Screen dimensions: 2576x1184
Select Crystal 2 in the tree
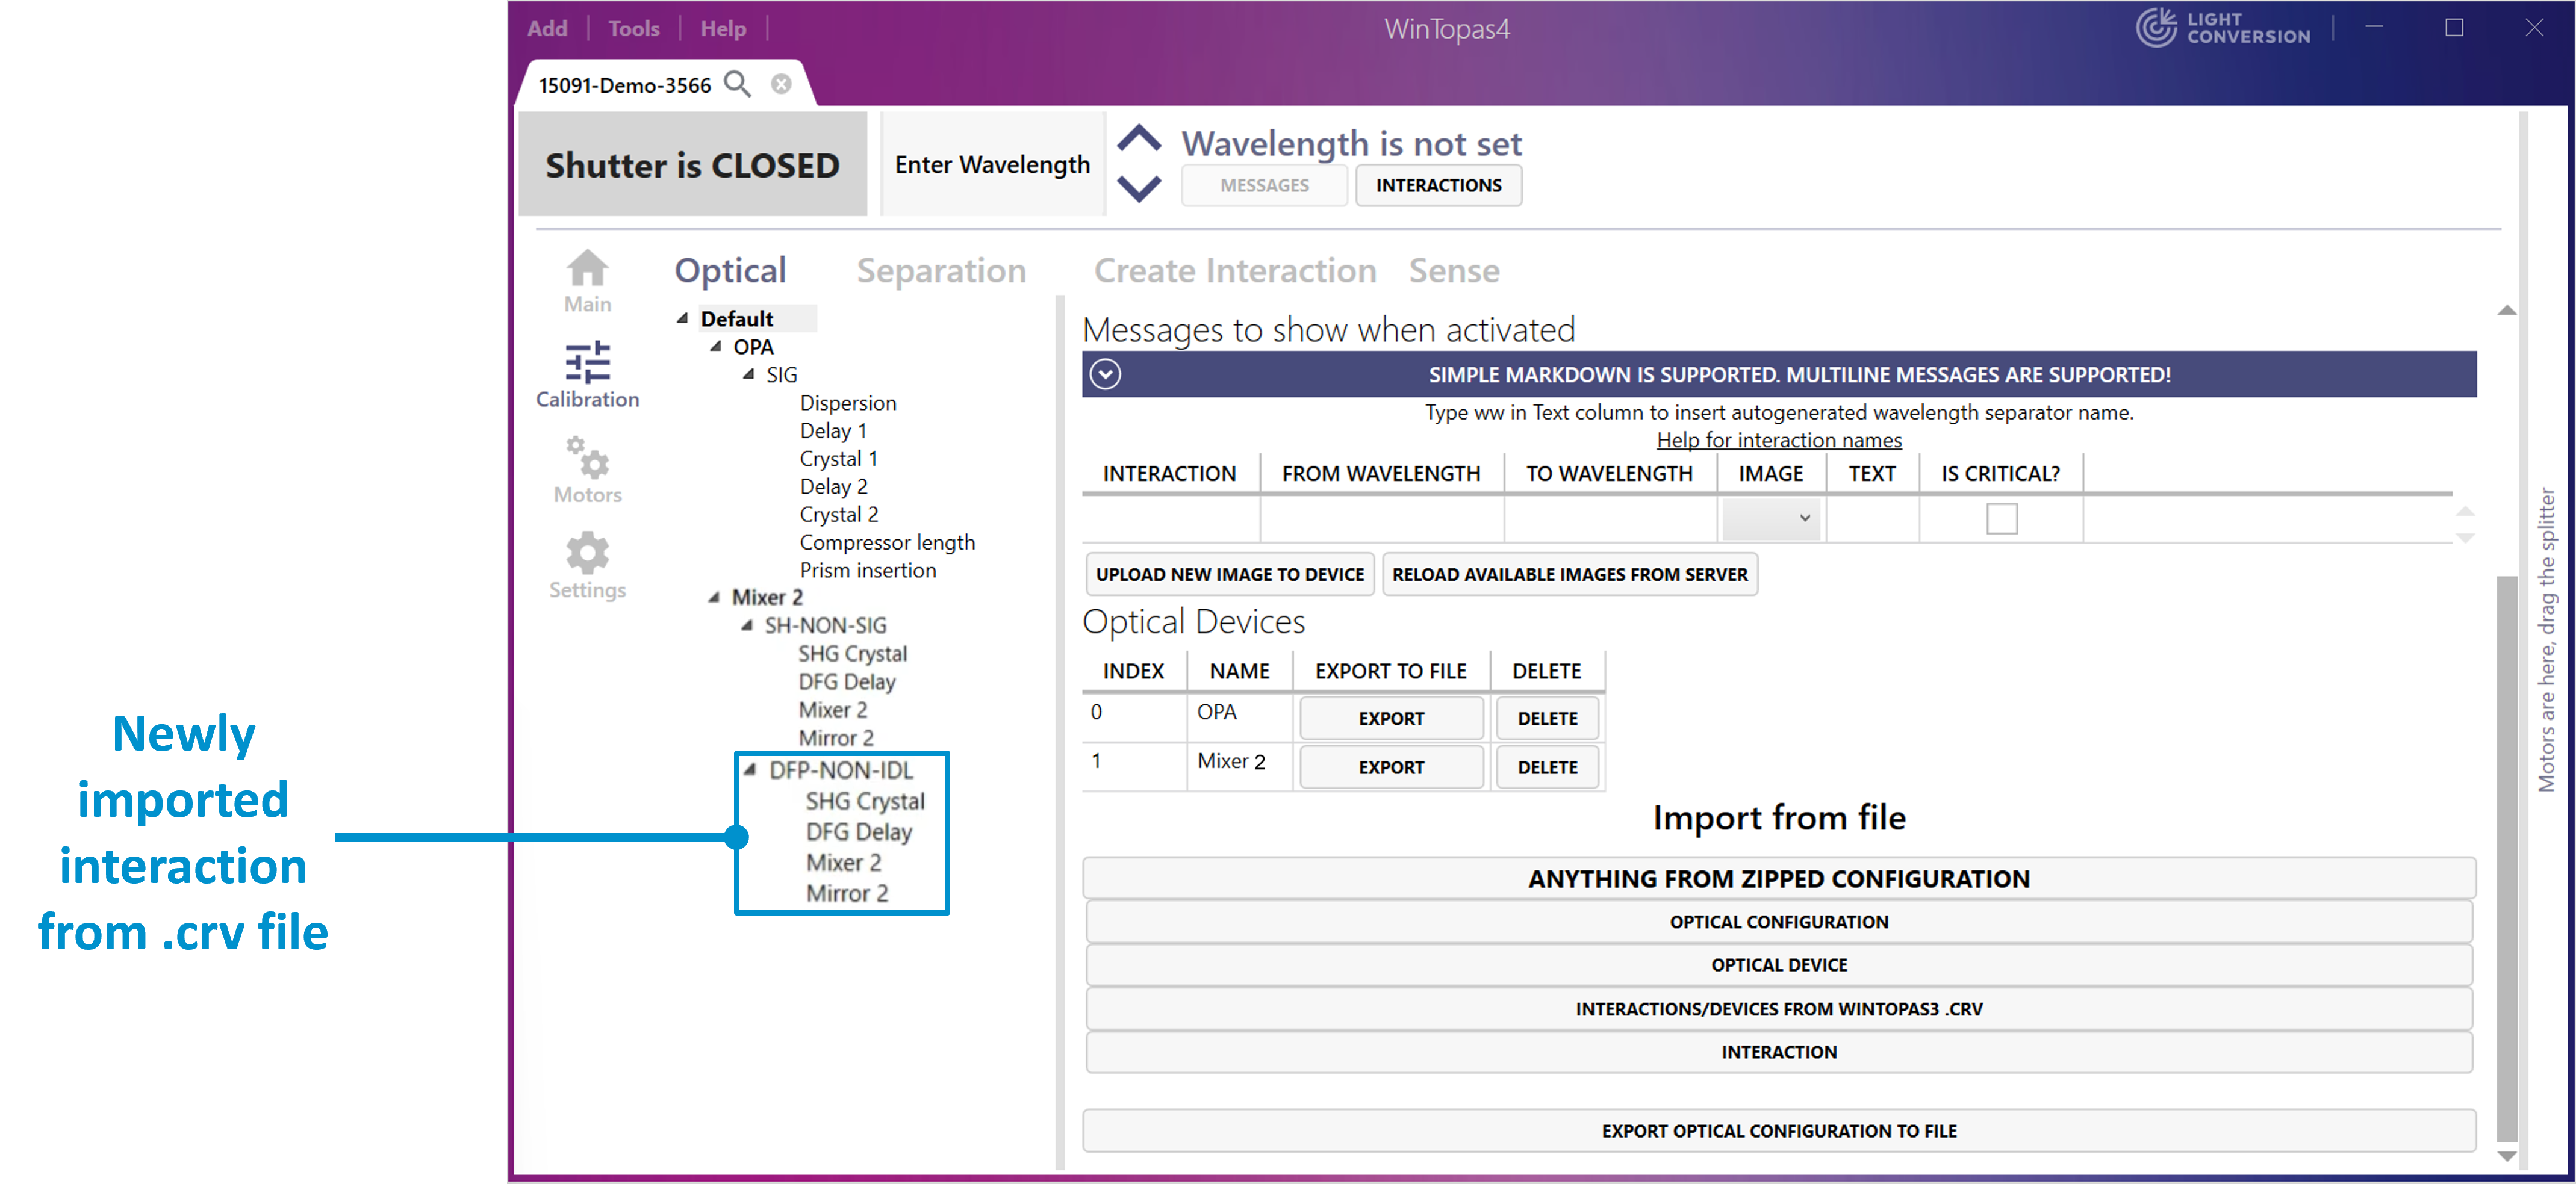click(x=838, y=514)
